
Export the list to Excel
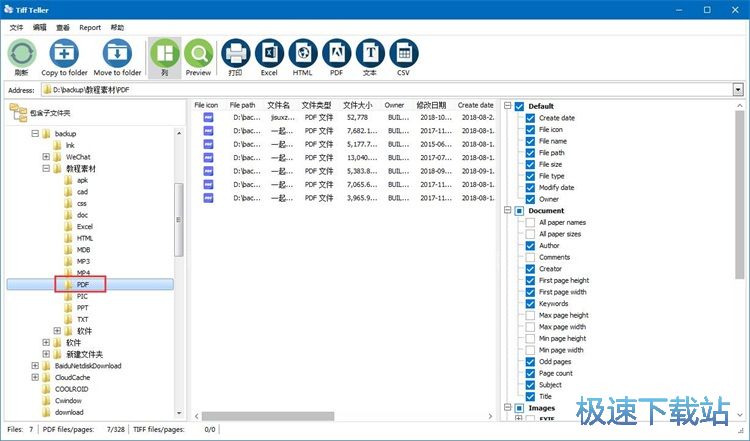coord(269,54)
